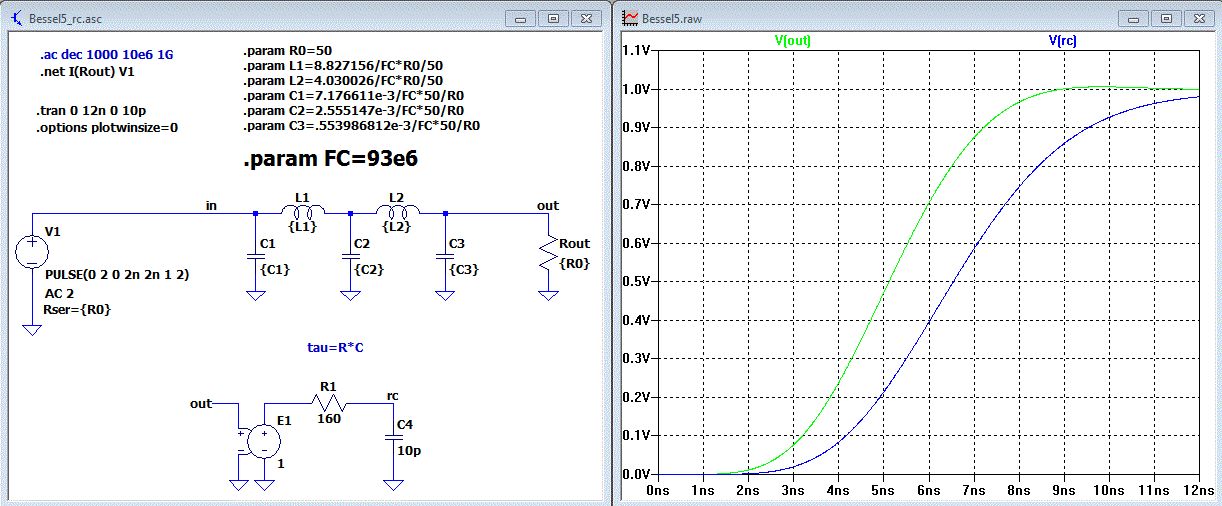Click the PULSE(0 2 0 2n 2n 1 2) value text
Image resolution: width=1222 pixels, height=506 pixels.
click(x=117, y=274)
